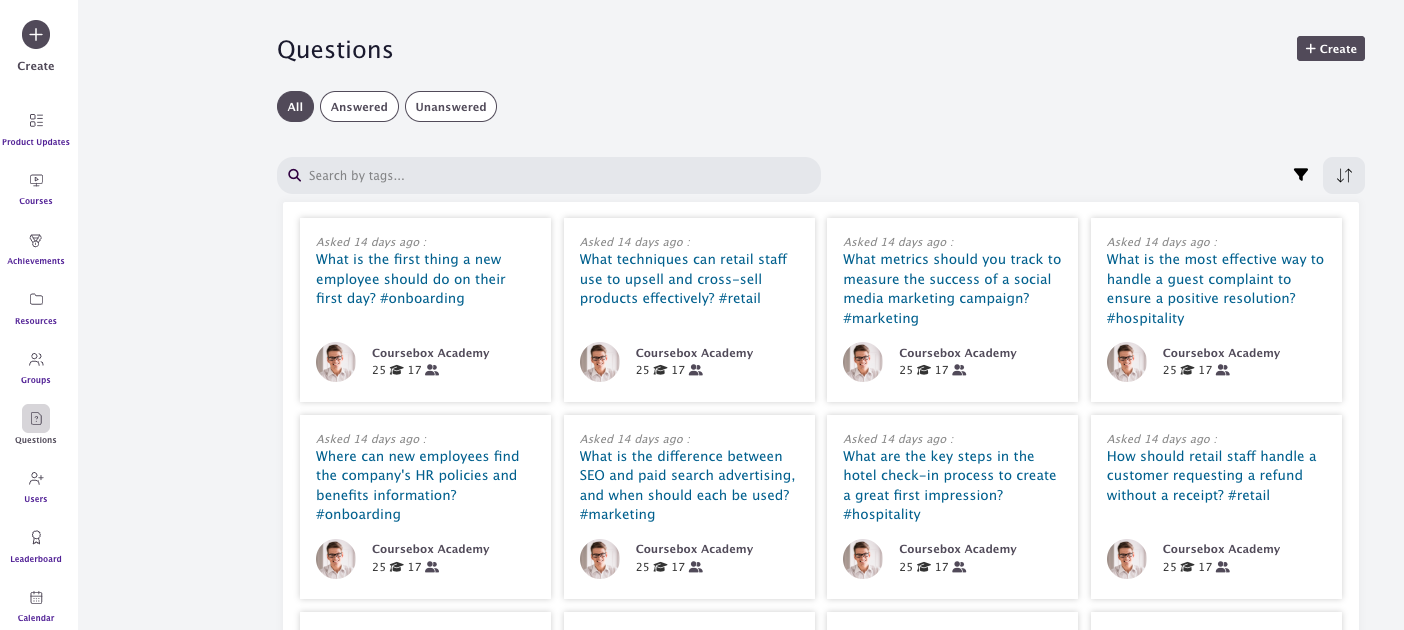1404x630 pixels.
Task: Open the Calendar sidebar icon
Action: 36,597
